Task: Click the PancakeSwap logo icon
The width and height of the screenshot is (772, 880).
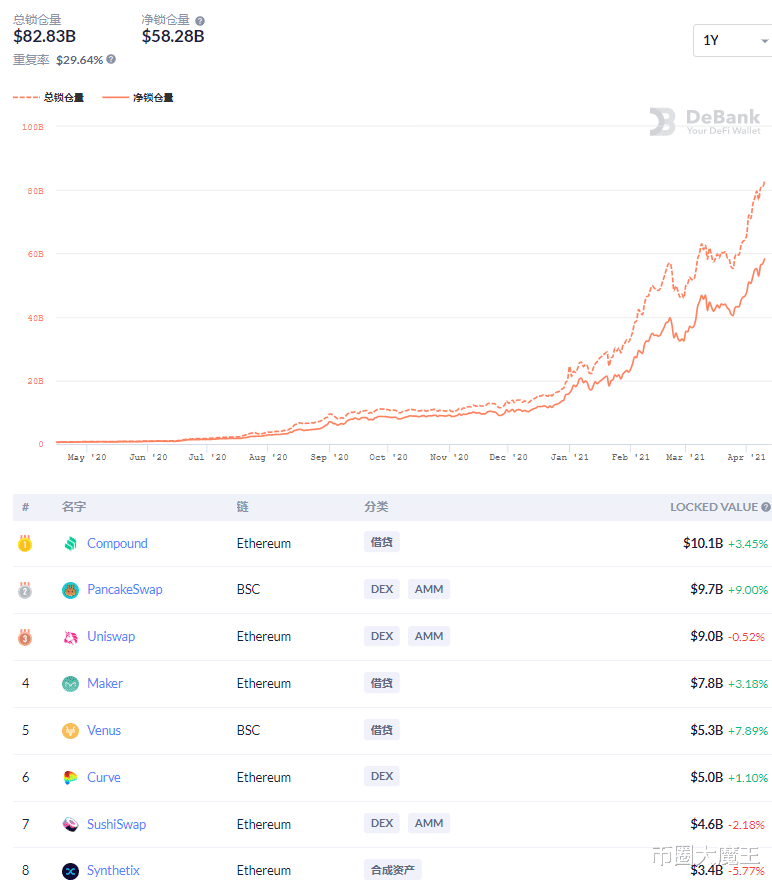Action: 70,590
